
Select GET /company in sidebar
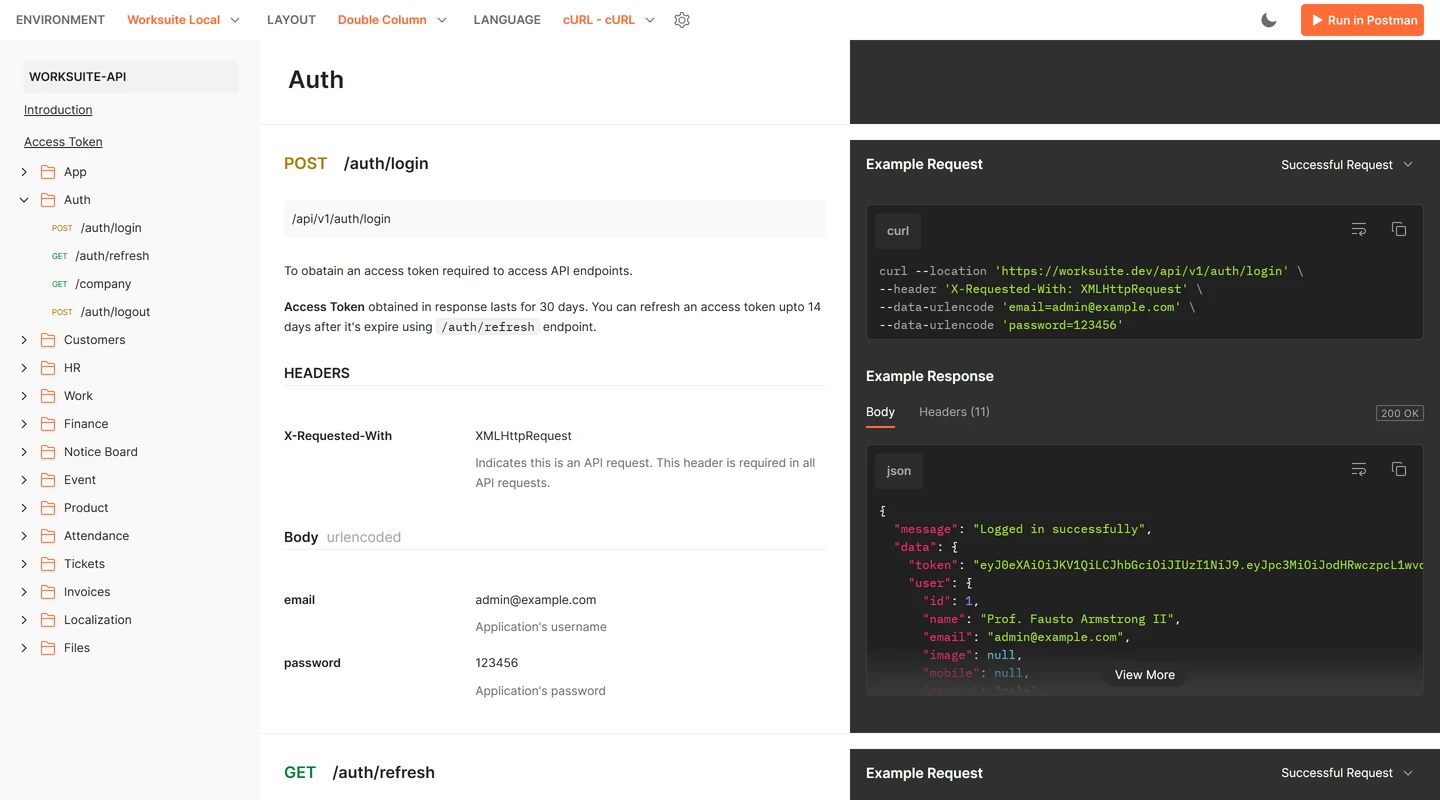(x=92, y=284)
